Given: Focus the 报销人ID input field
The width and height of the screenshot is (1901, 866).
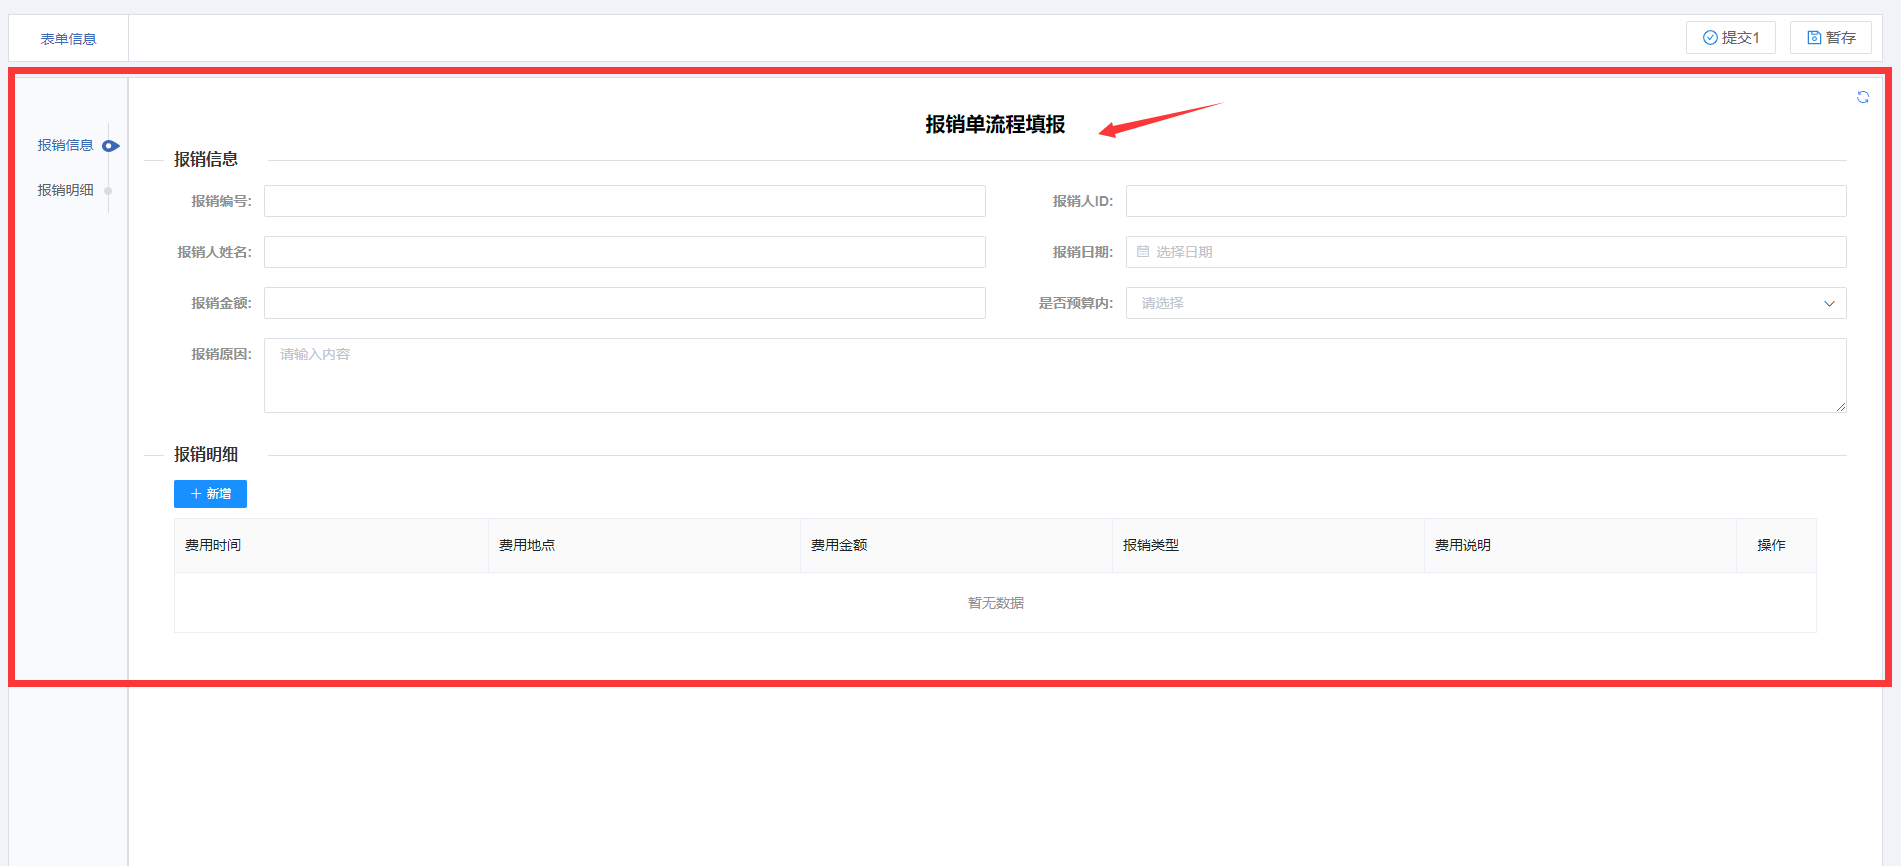Looking at the screenshot, I should (x=1484, y=201).
